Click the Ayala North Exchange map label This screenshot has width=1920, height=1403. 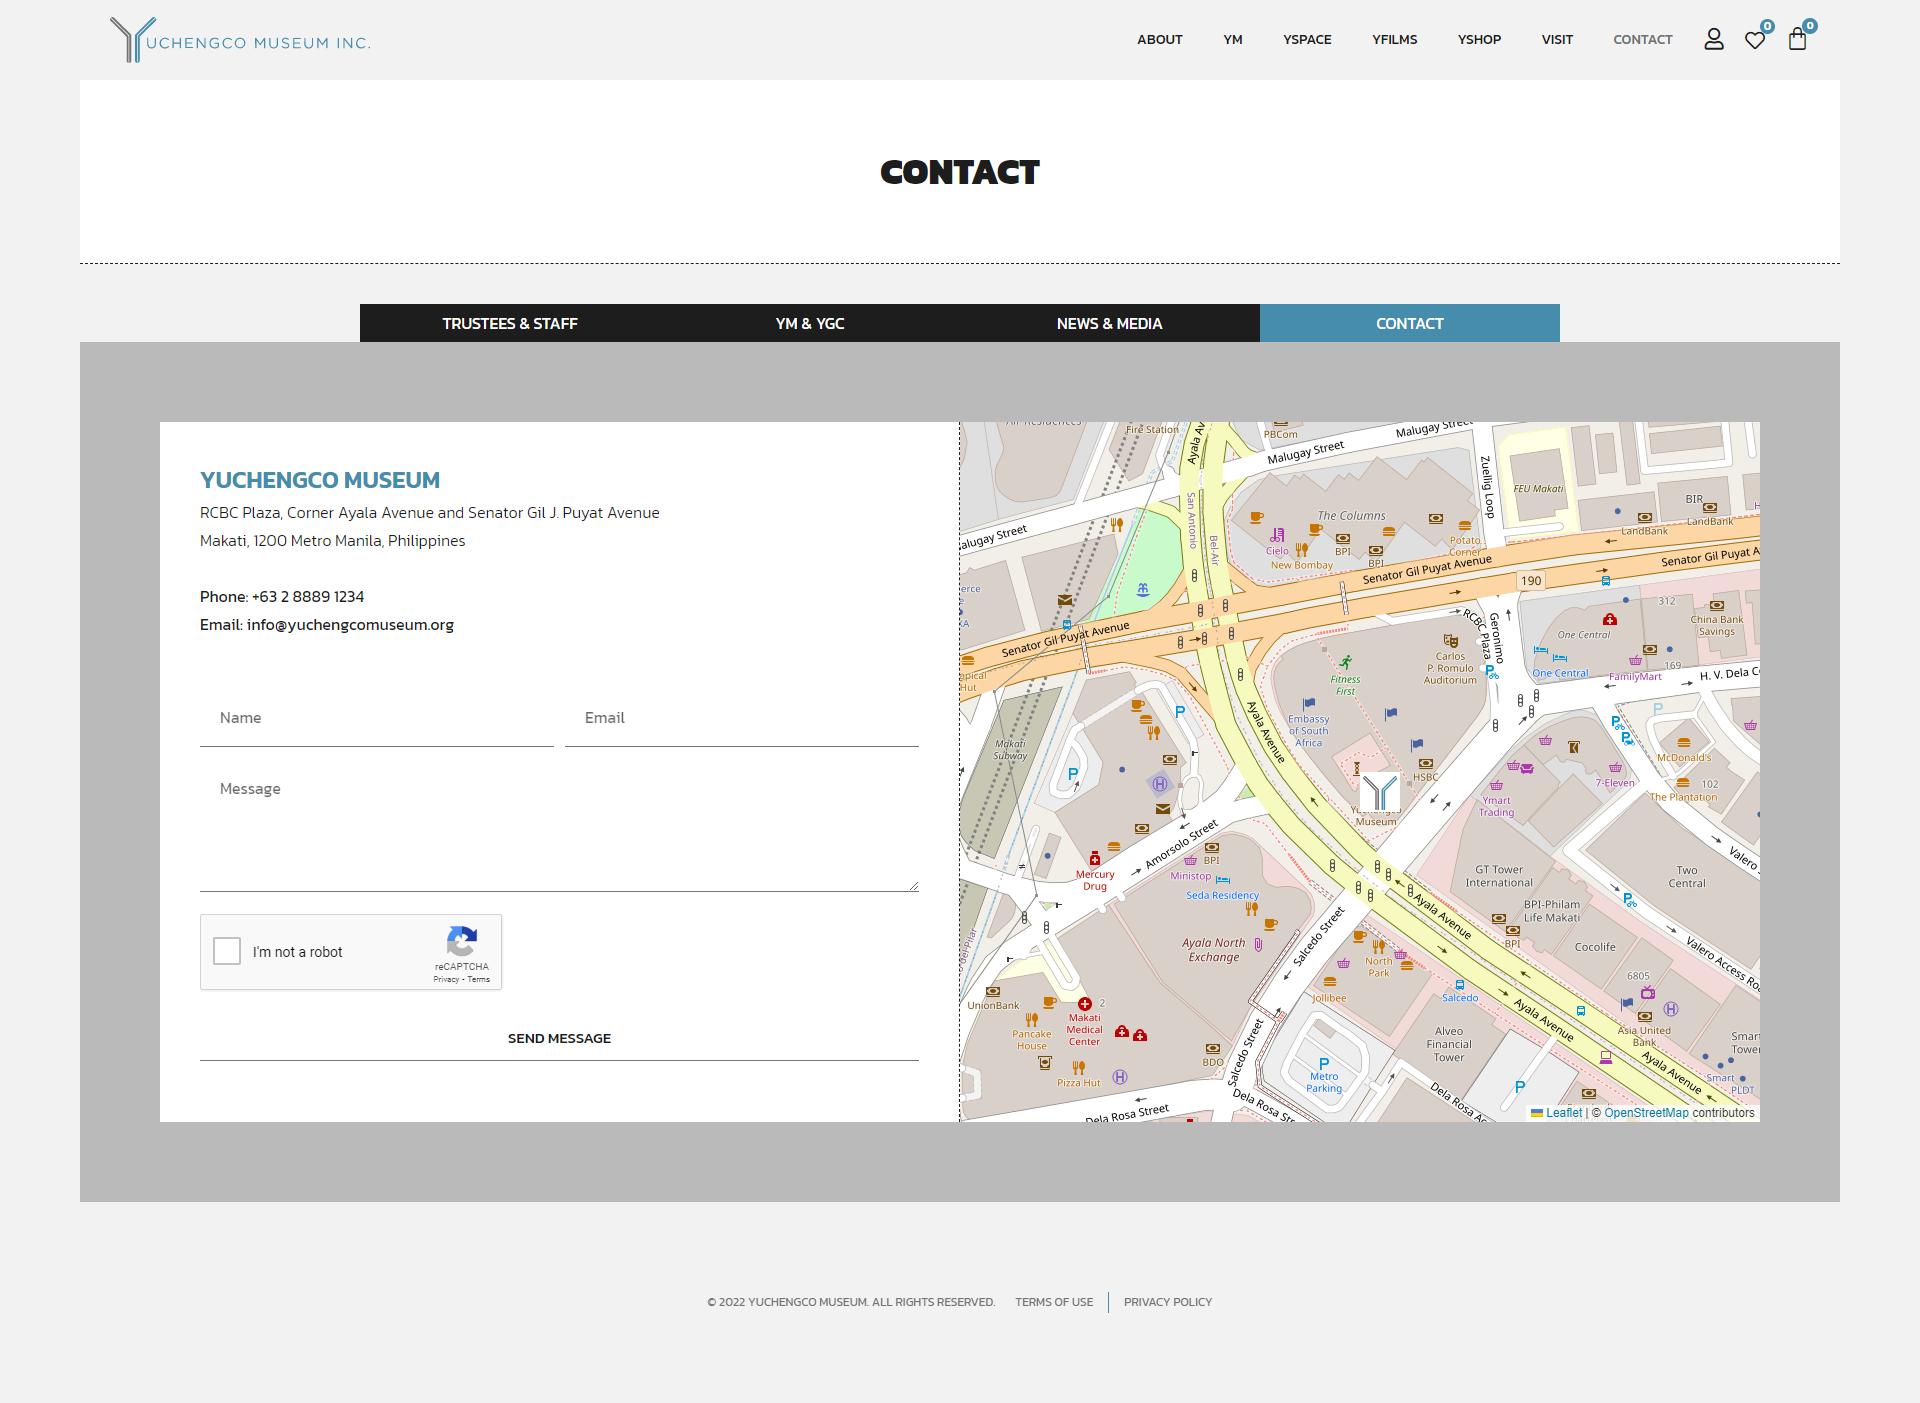pyautogui.click(x=1214, y=950)
